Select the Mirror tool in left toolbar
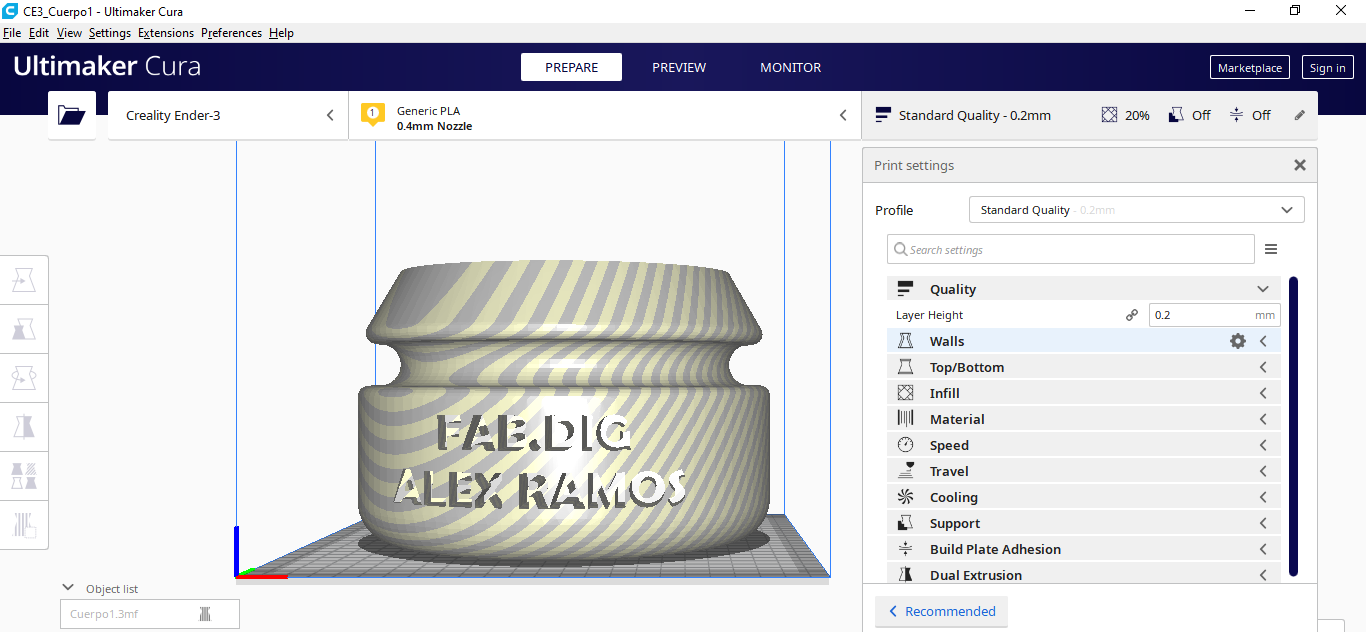The image size is (1366, 632). [x=24, y=427]
